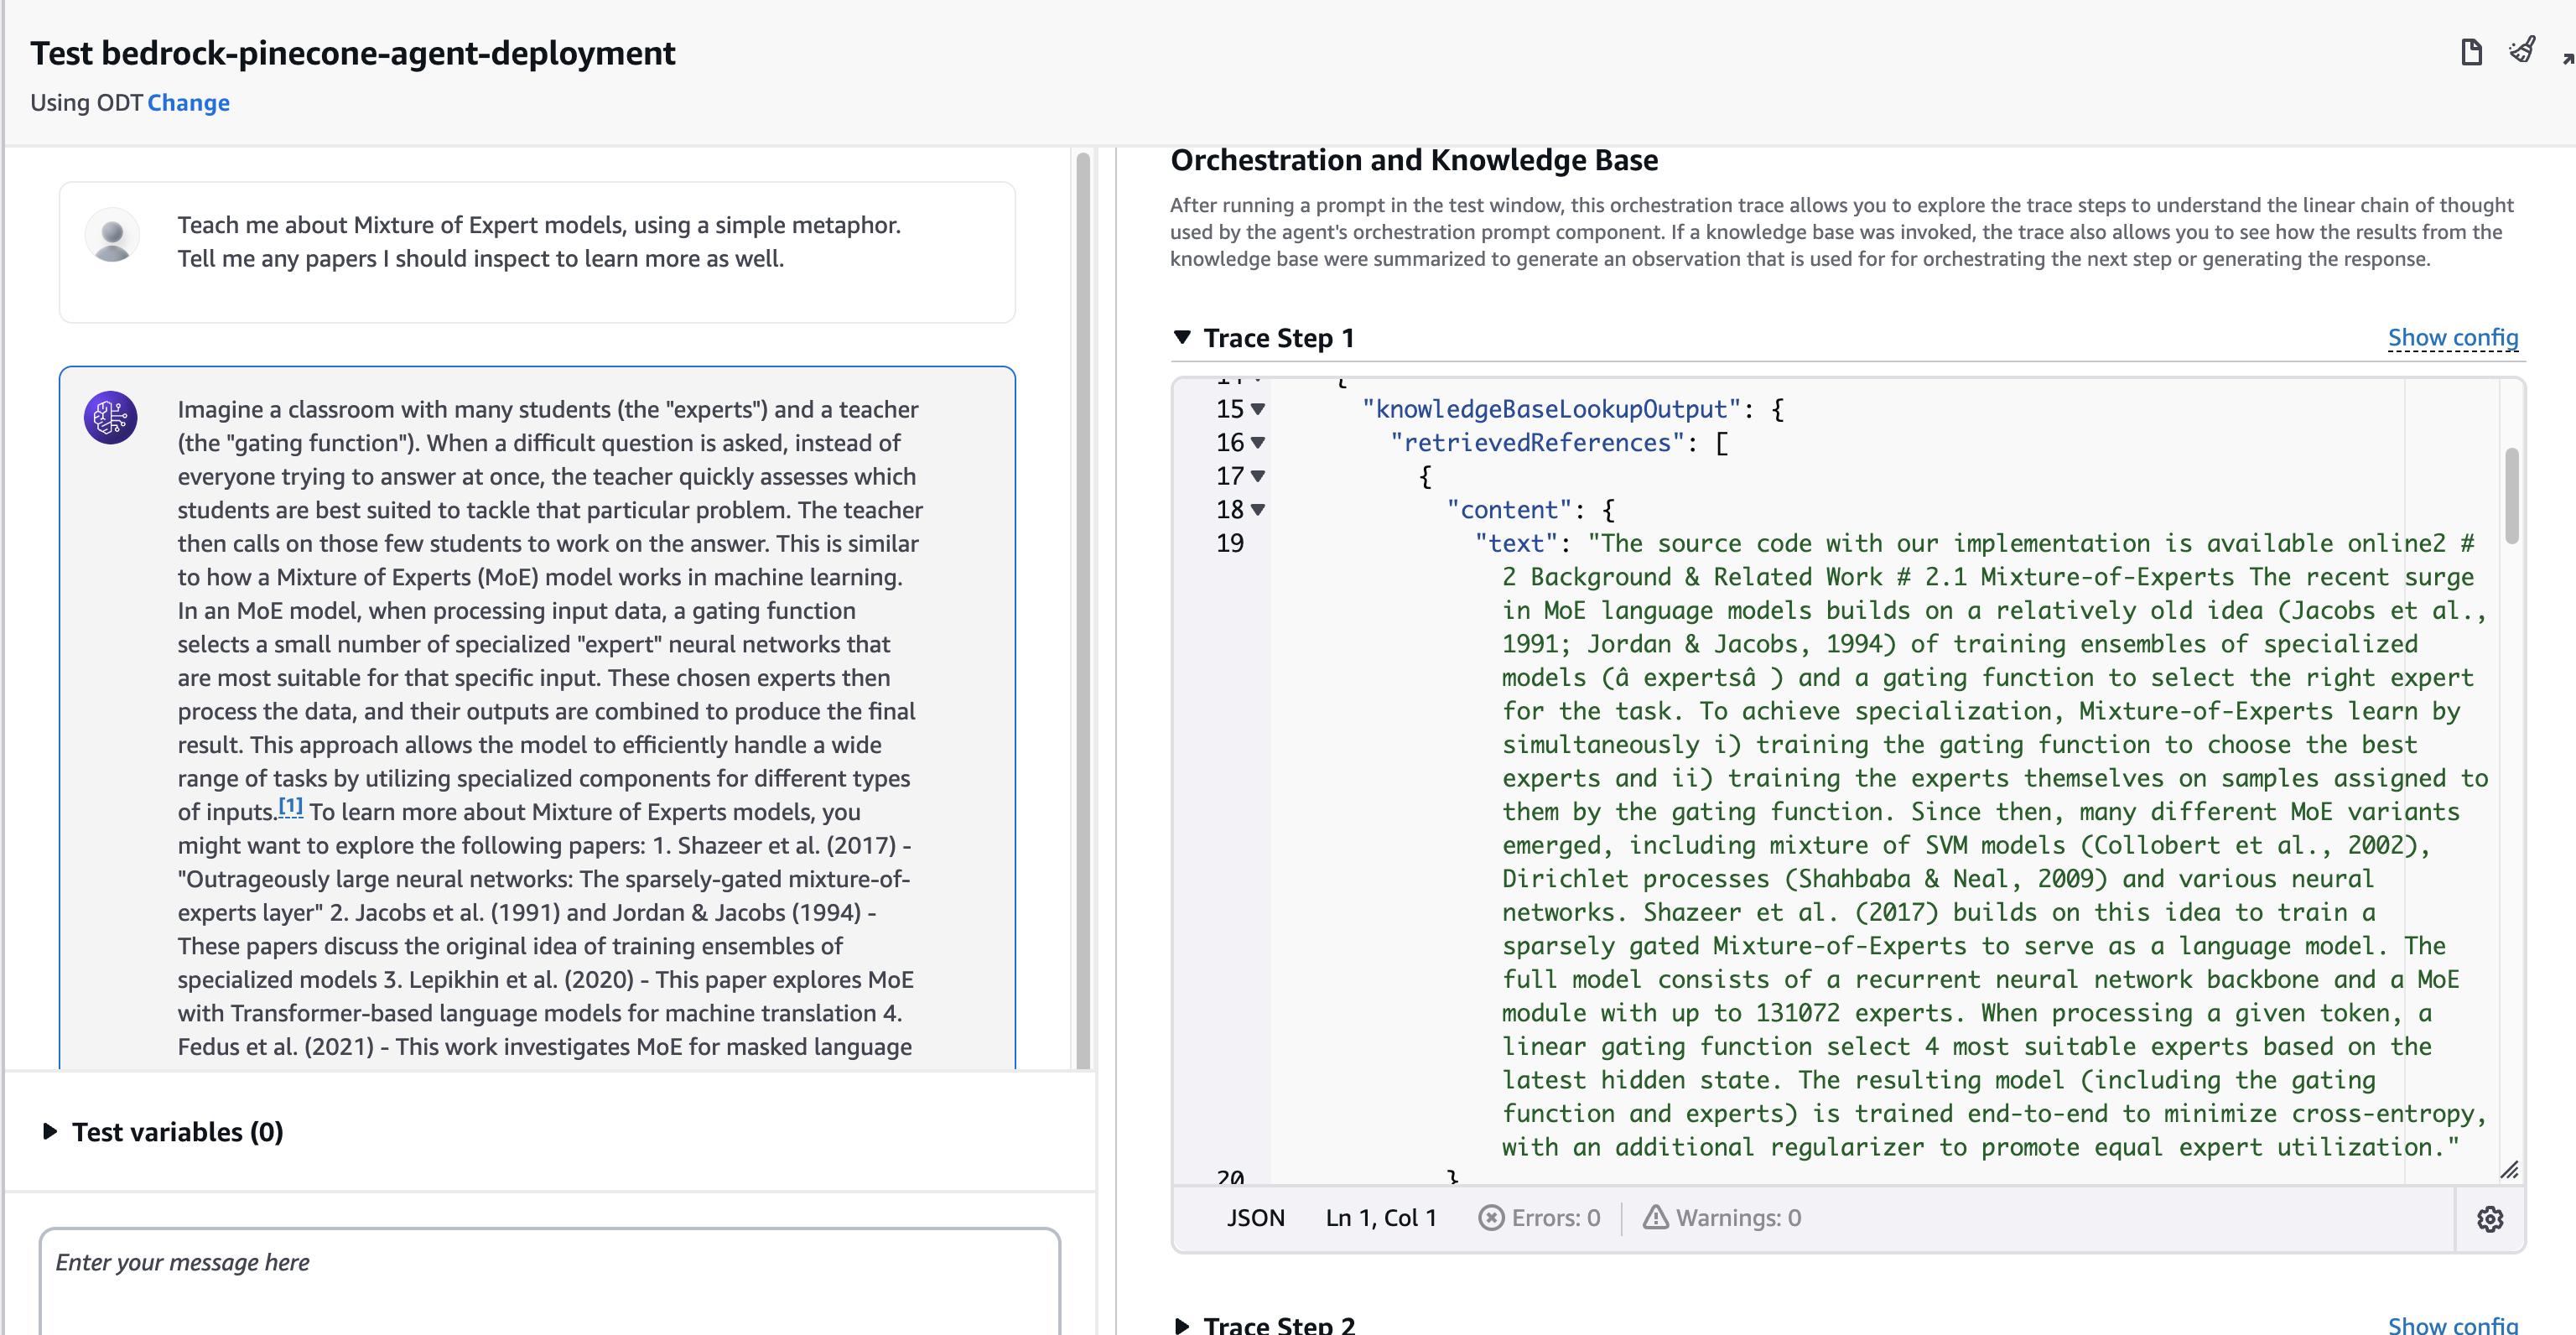Click the Warnings triangle icon
This screenshot has height=1335, width=2576.
pyautogui.click(x=1656, y=1218)
